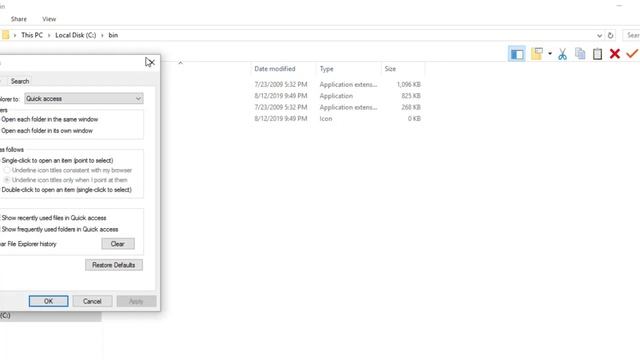Click the clipboard Paste icon
The image size is (640, 360).
coord(597,54)
